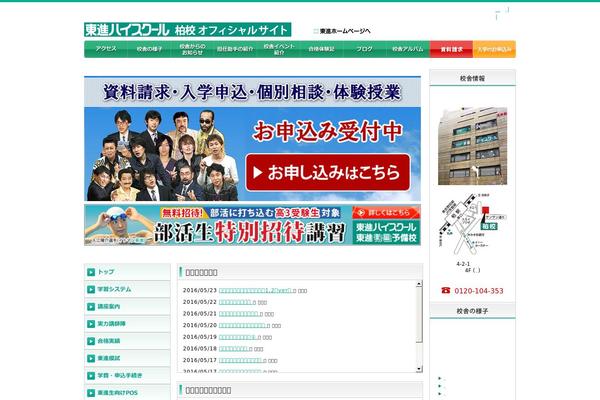
Task: Open the news entry dated 2016/05/20
Action: pos(242,325)
